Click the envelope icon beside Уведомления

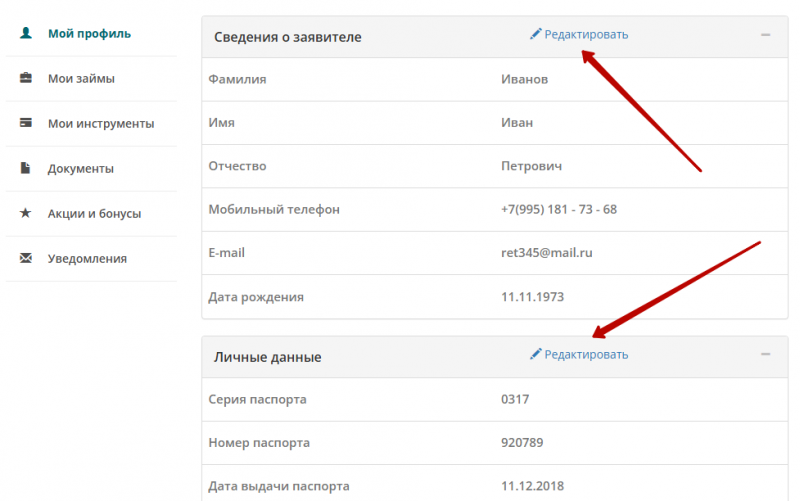[26, 258]
